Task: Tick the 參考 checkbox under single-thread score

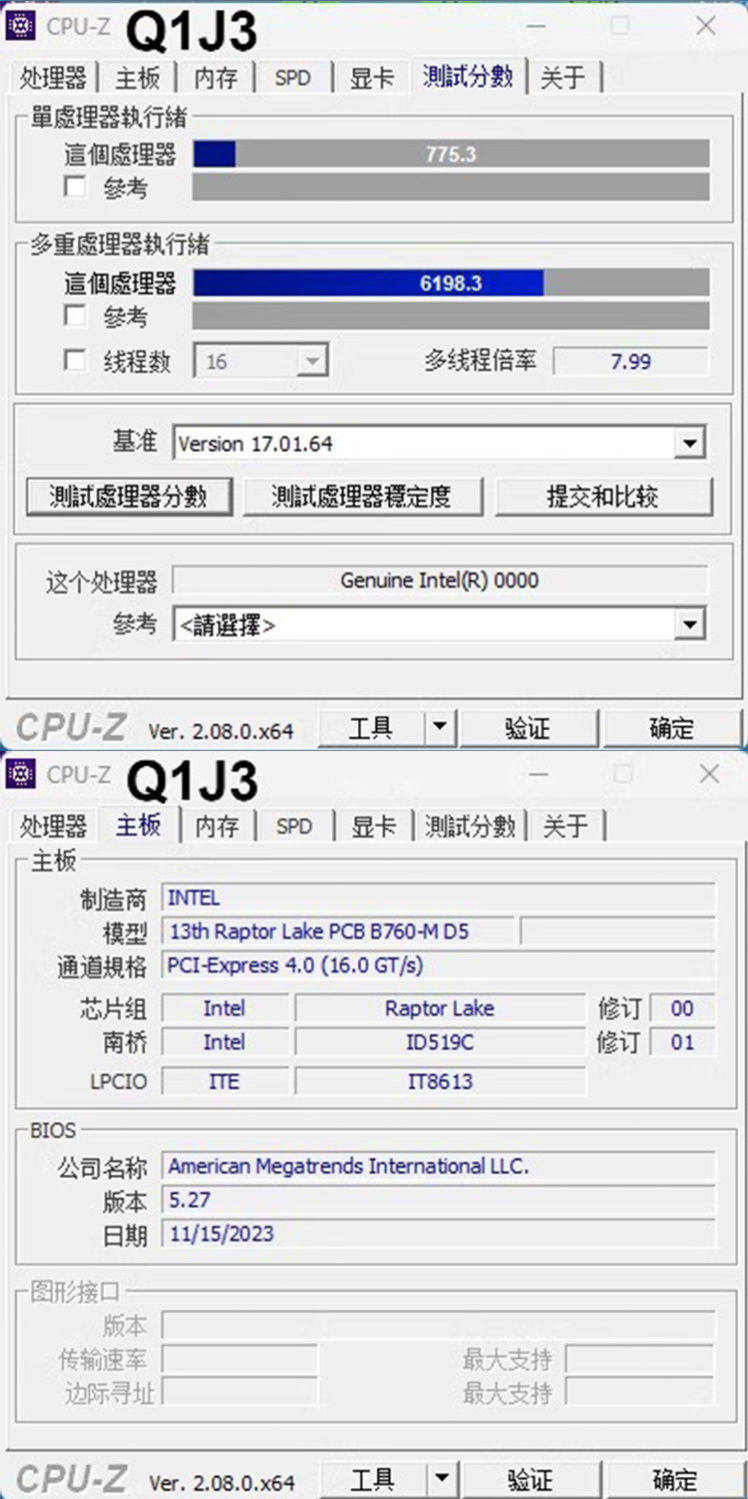Action: pyautogui.click(x=75, y=187)
